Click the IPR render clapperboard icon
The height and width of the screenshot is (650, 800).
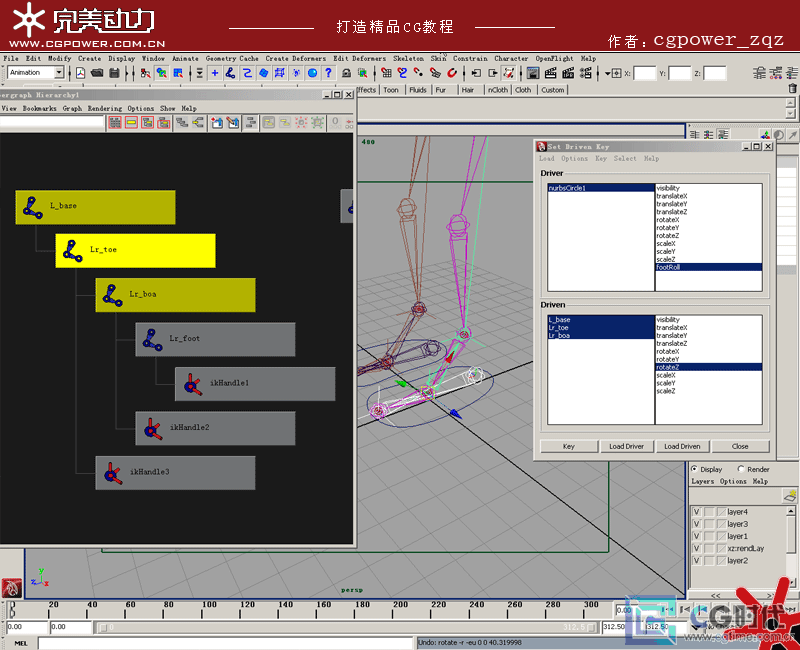(x=568, y=73)
